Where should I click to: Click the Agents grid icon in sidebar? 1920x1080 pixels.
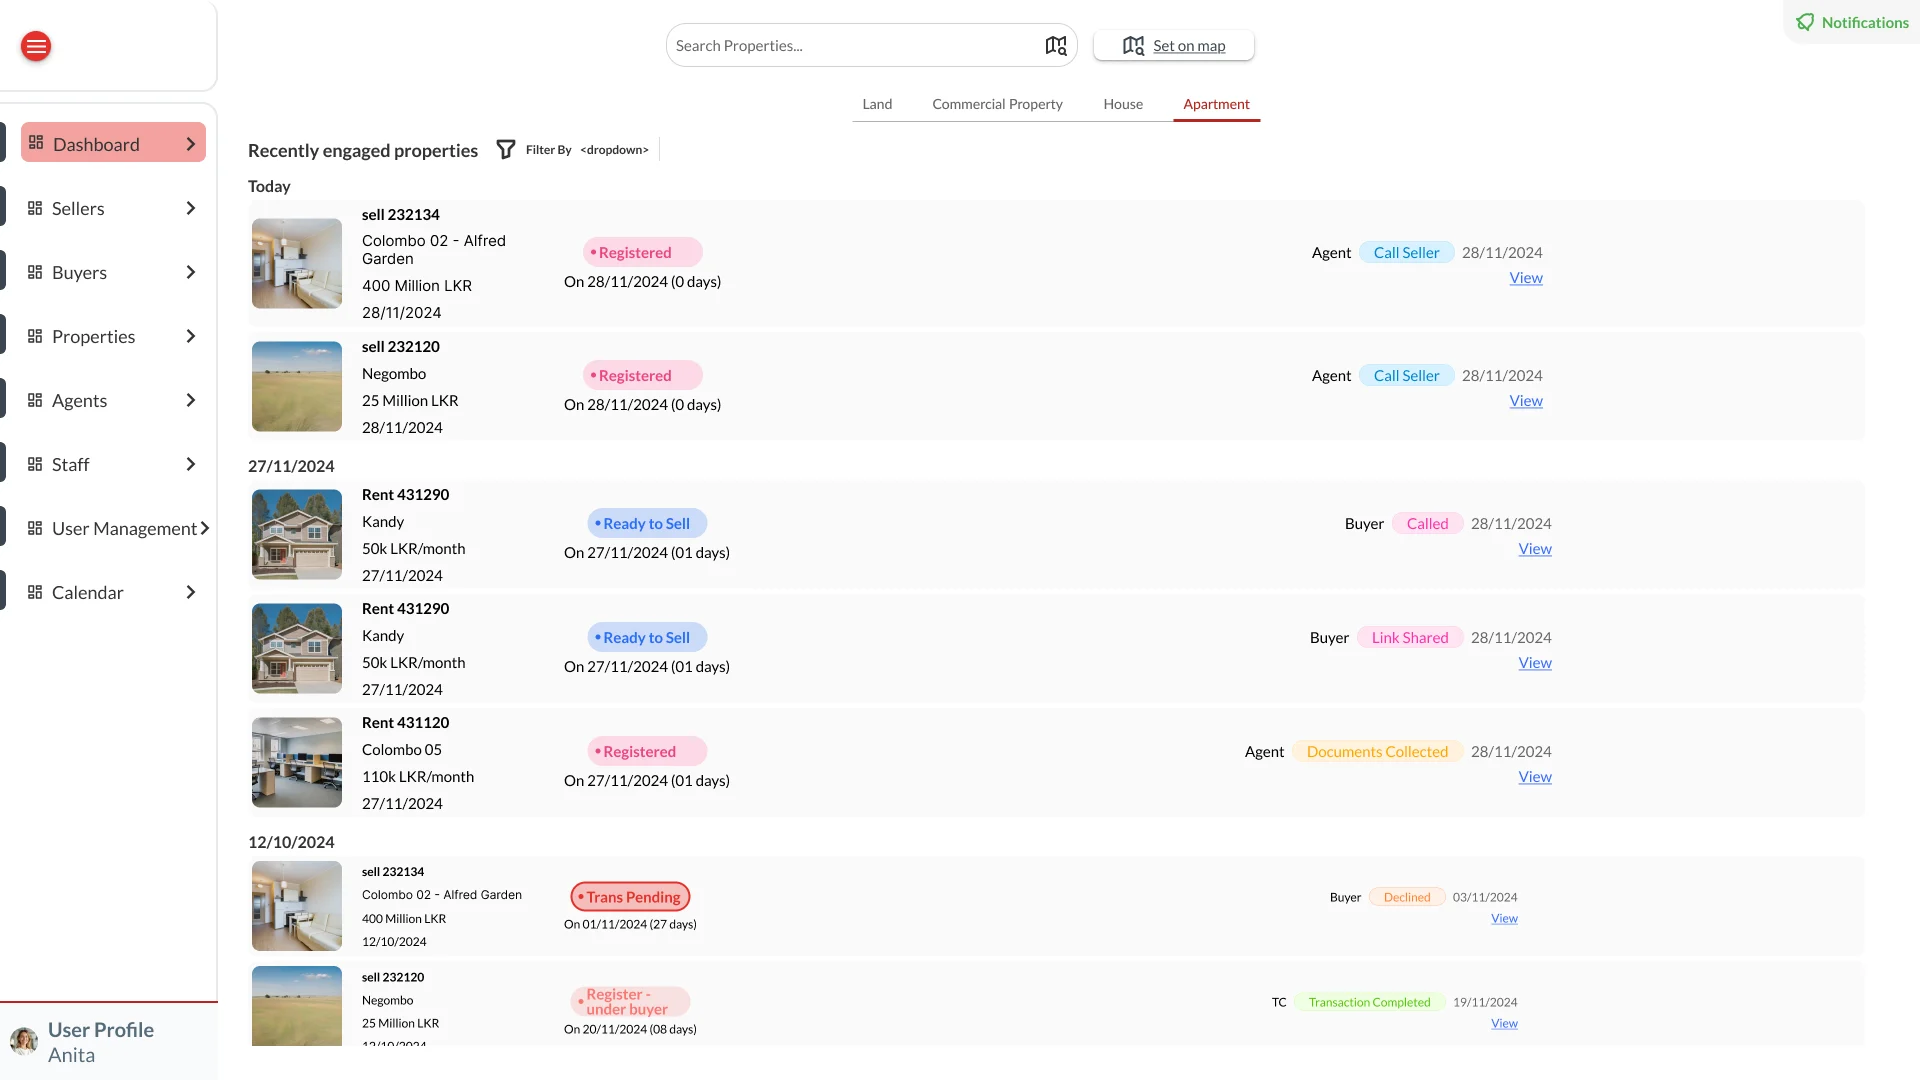click(x=35, y=400)
